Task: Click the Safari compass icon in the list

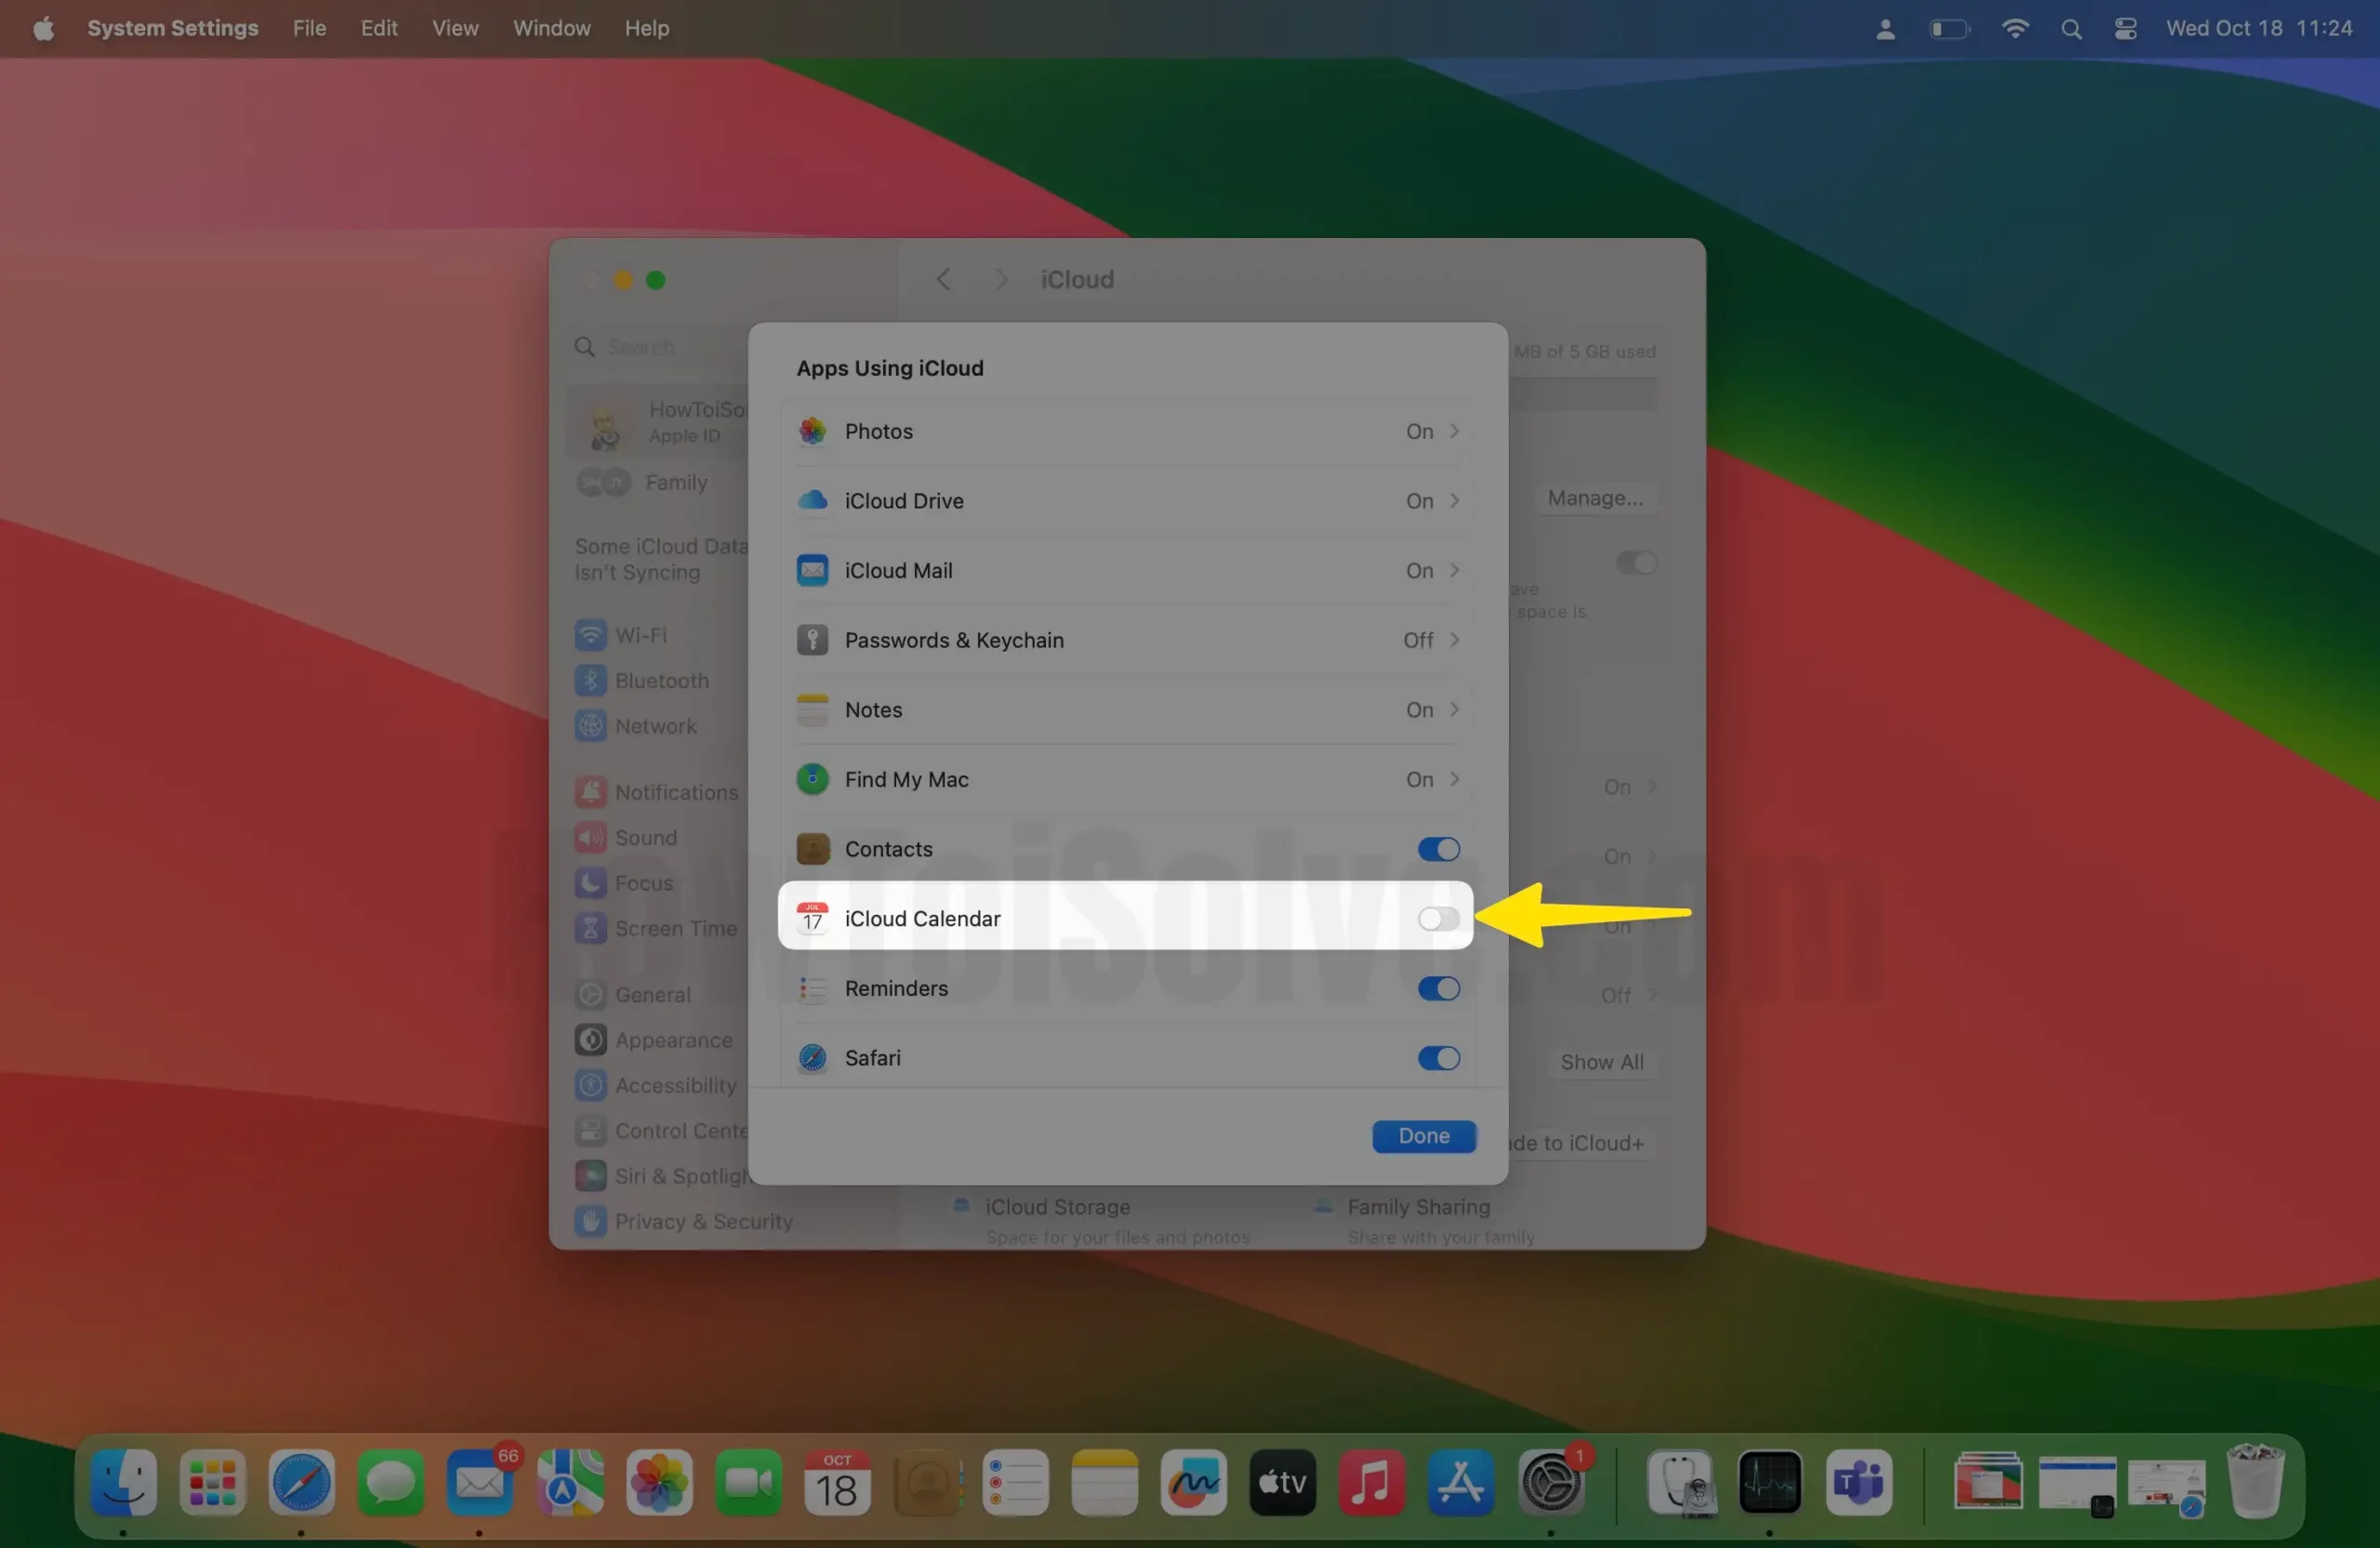Action: pos(812,1057)
